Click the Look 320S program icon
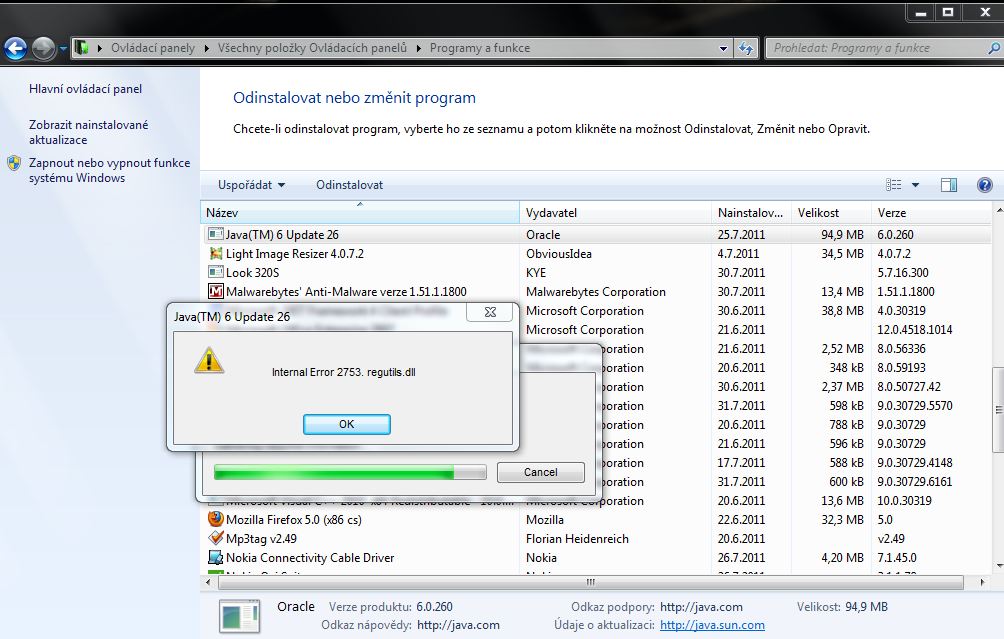 pyautogui.click(x=216, y=272)
